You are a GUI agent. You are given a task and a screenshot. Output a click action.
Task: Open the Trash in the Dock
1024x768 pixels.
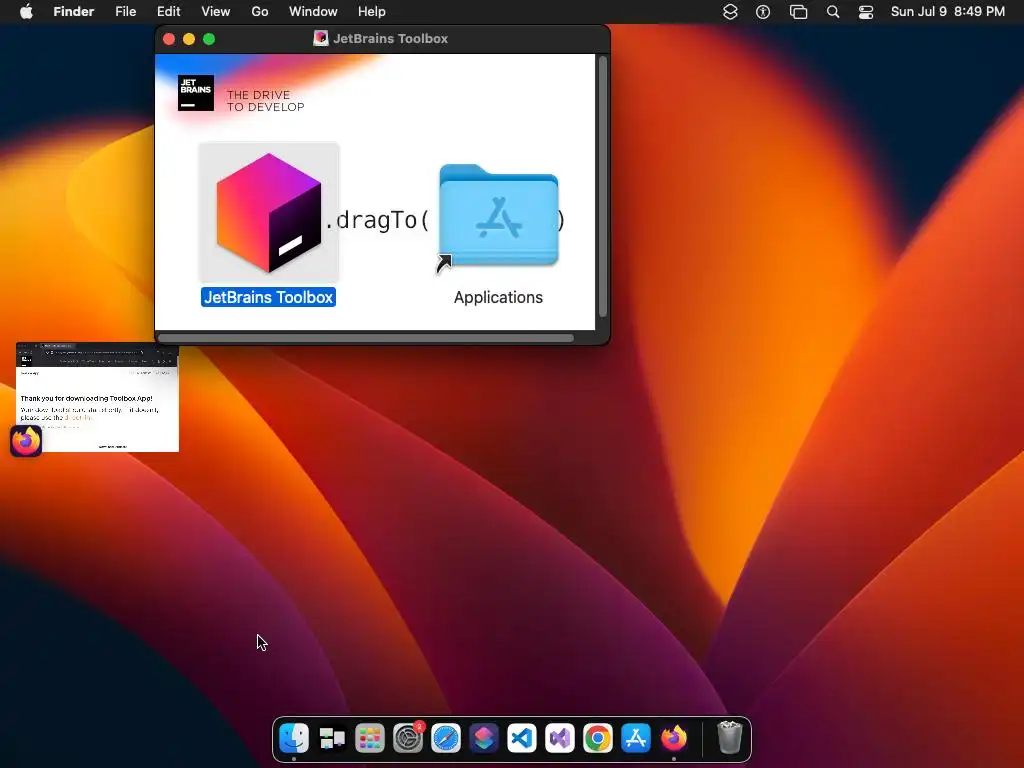tap(729, 739)
